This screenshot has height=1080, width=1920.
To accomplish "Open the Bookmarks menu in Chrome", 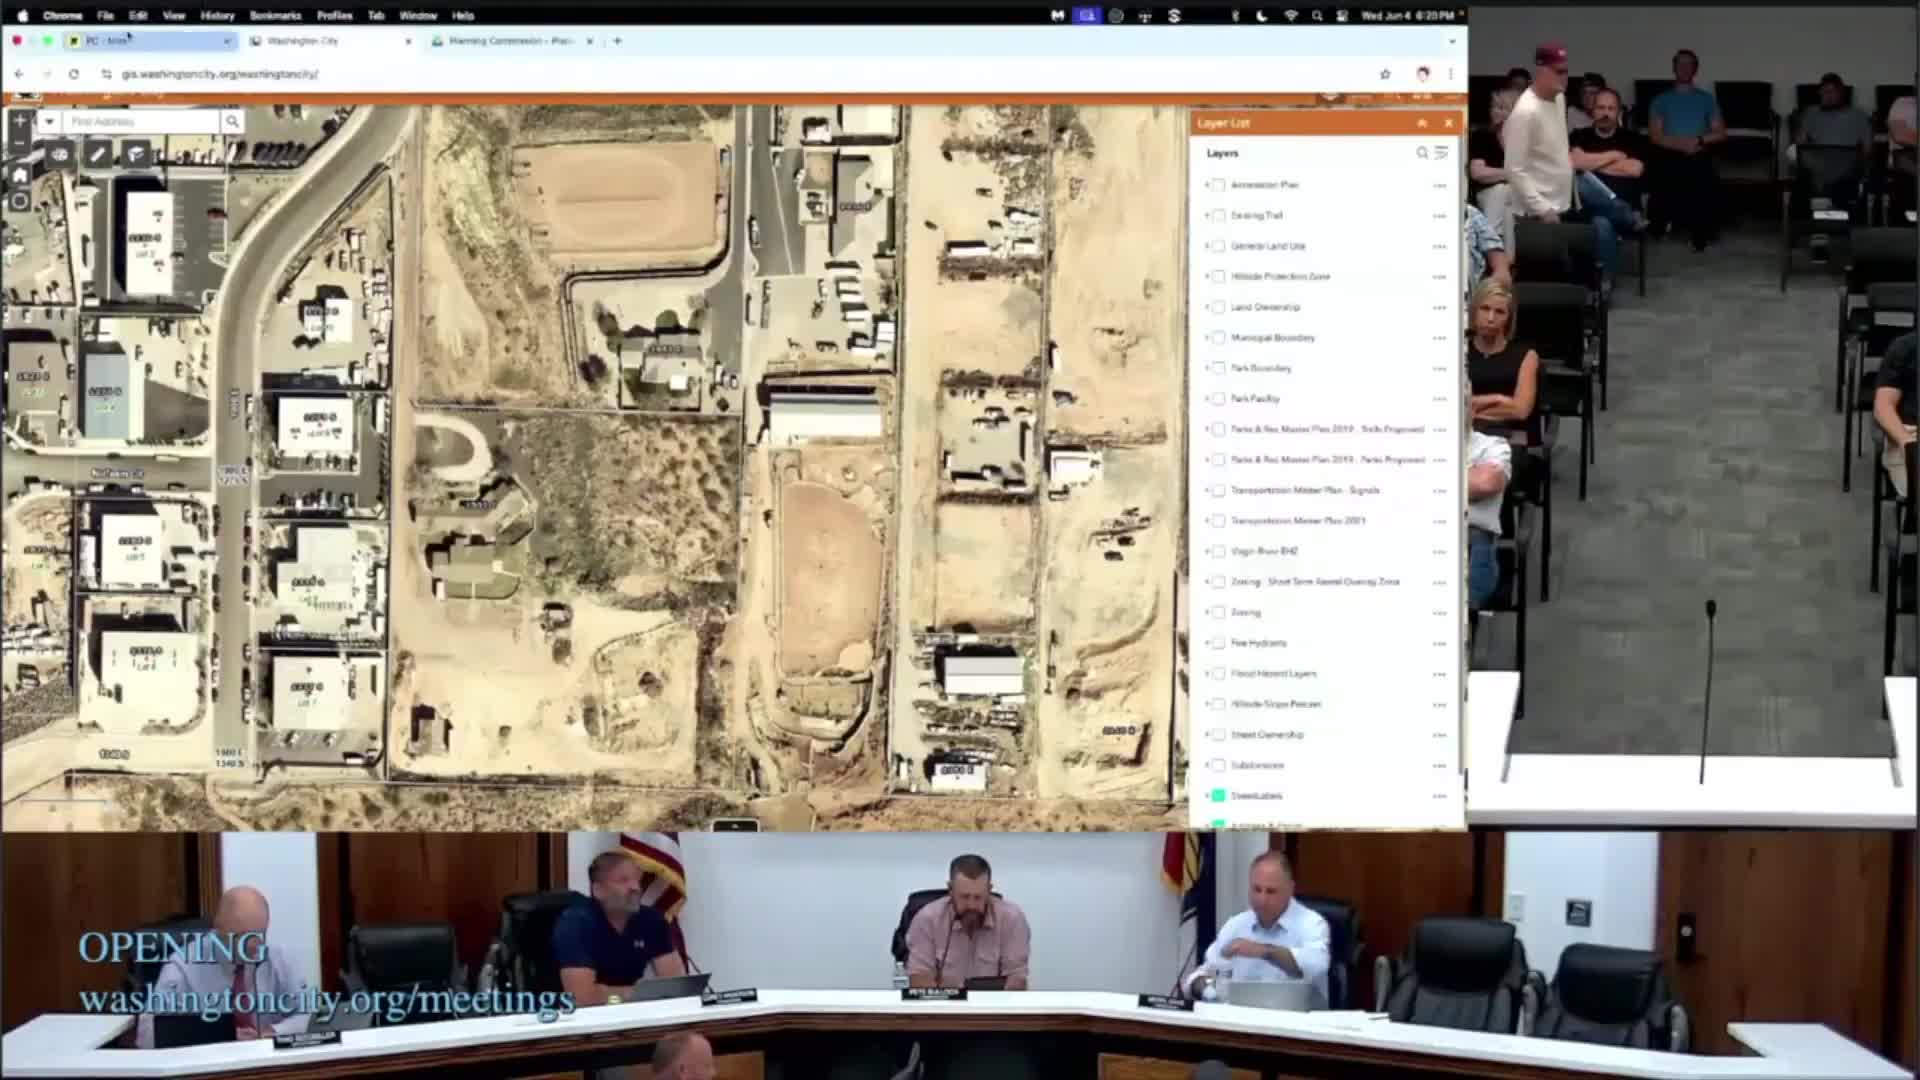I will tap(275, 15).
